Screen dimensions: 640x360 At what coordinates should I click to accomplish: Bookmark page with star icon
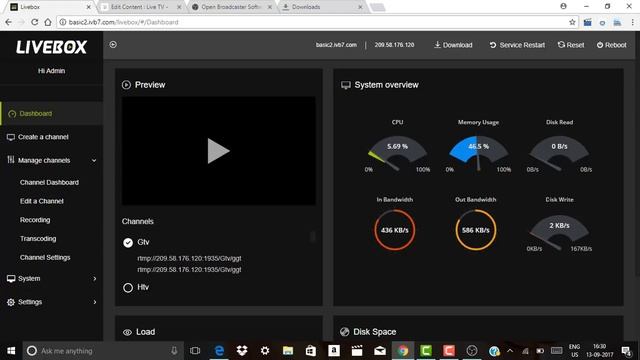572,22
